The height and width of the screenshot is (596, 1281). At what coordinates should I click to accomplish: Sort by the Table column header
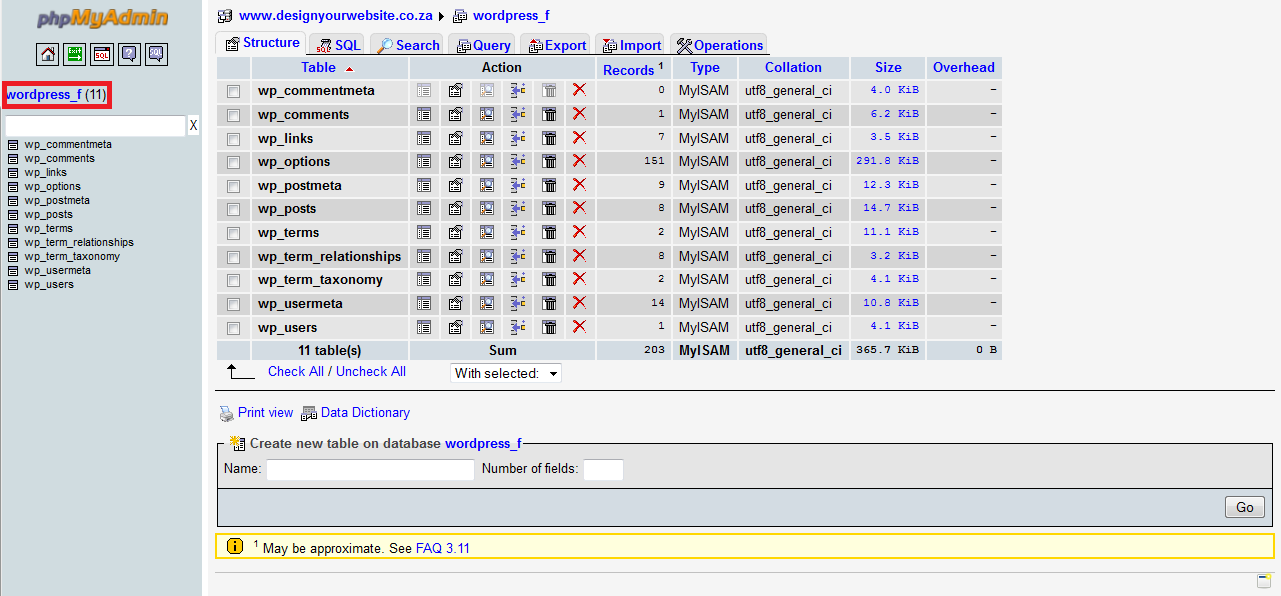[319, 68]
